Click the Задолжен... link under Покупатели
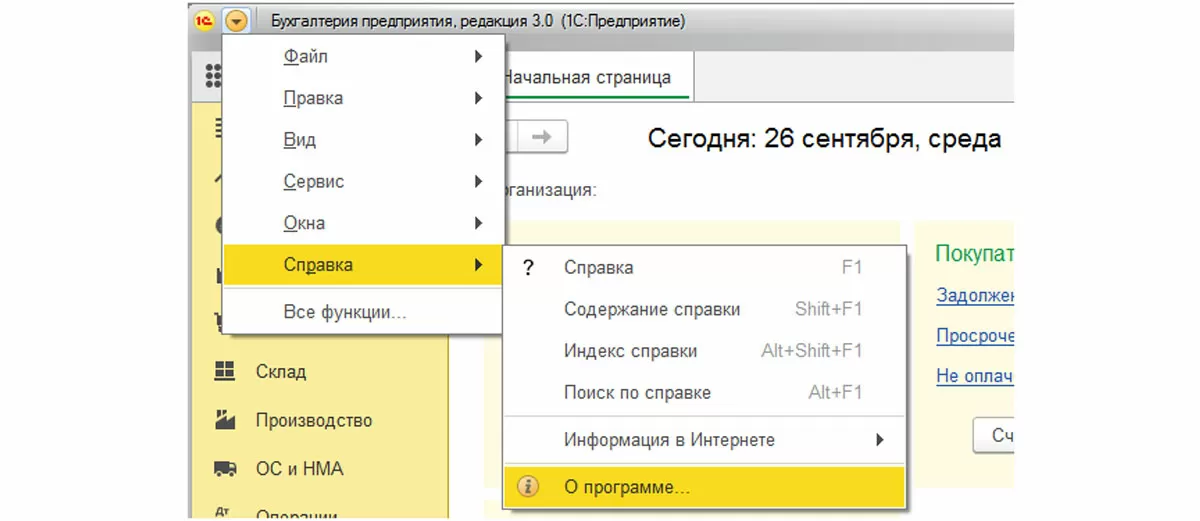The height and width of the screenshot is (521, 1200). pos(976,295)
